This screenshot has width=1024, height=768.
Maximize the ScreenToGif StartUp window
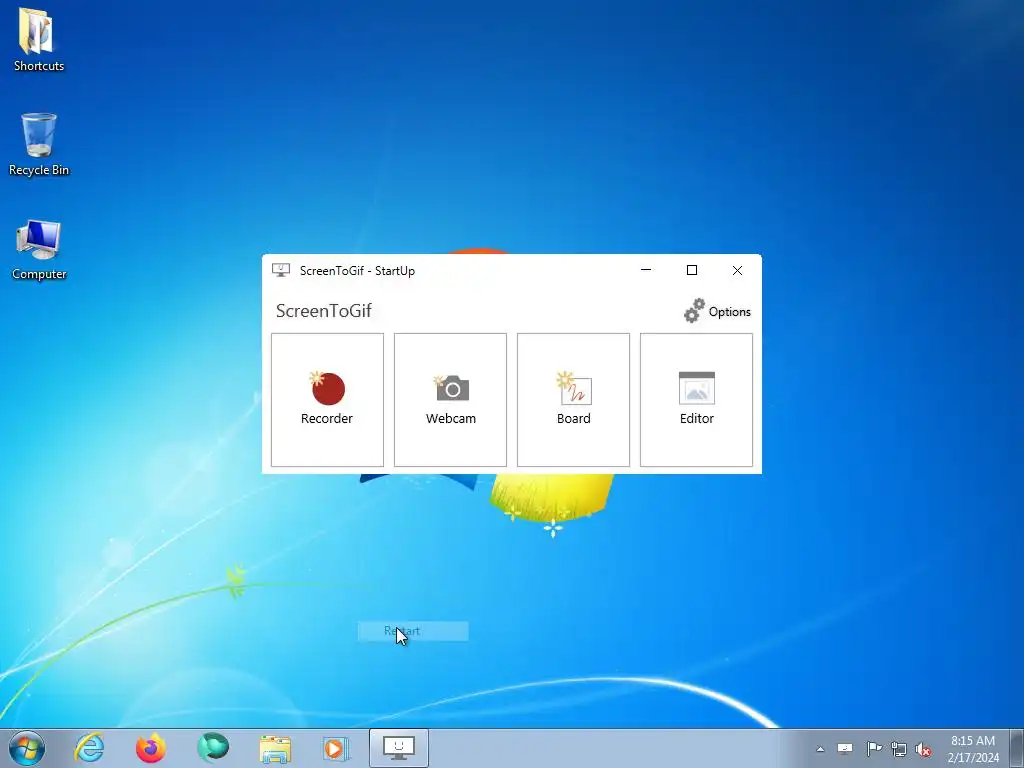click(x=692, y=270)
